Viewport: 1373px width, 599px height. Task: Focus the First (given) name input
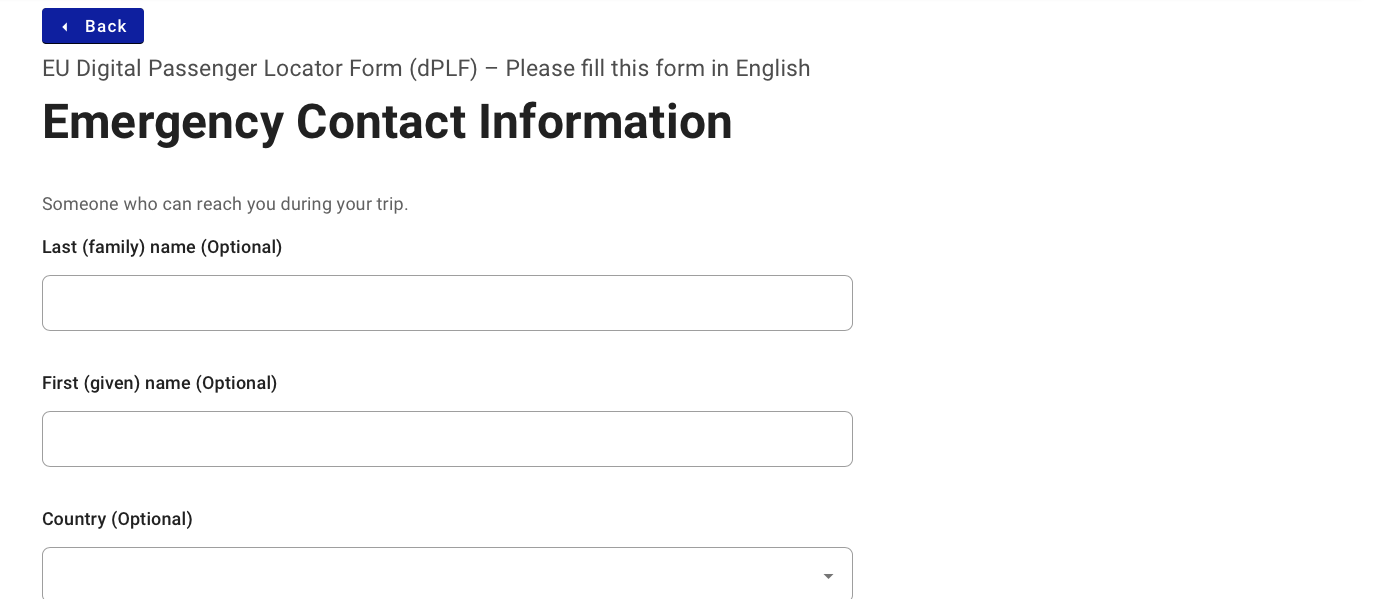(447, 438)
